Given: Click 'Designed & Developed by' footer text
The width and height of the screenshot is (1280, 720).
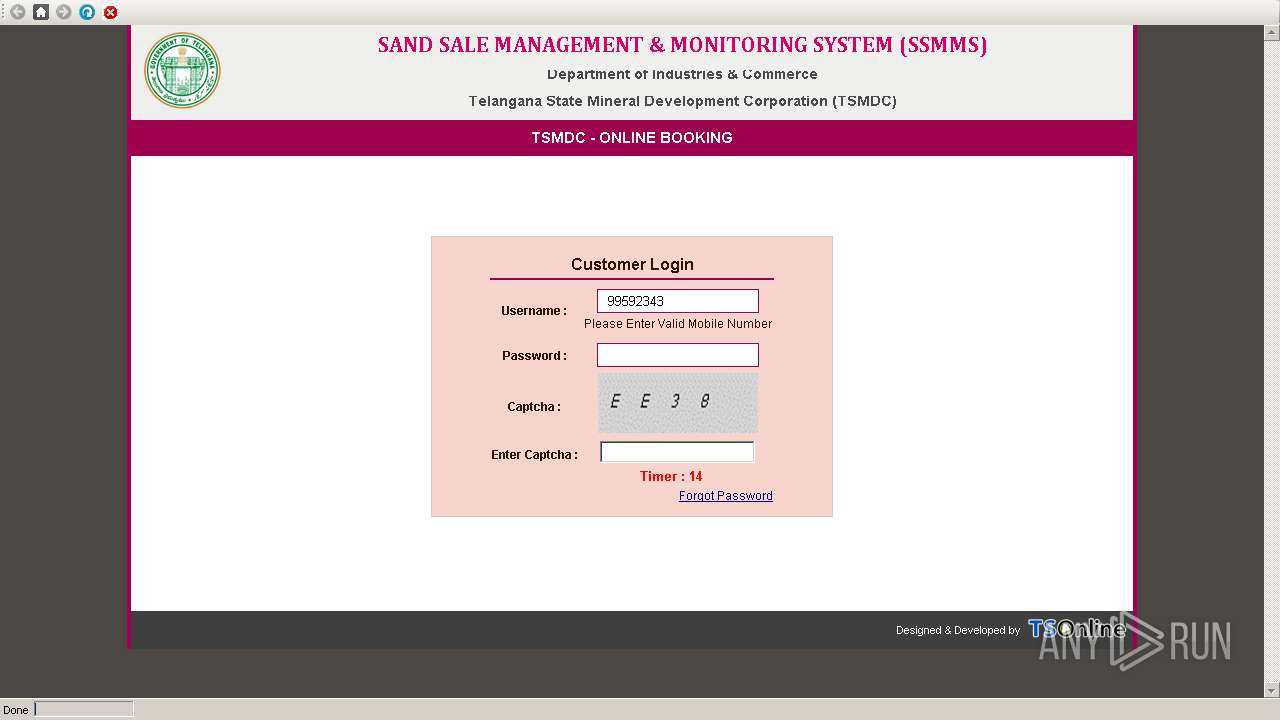Looking at the screenshot, I should [x=958, y=630].
